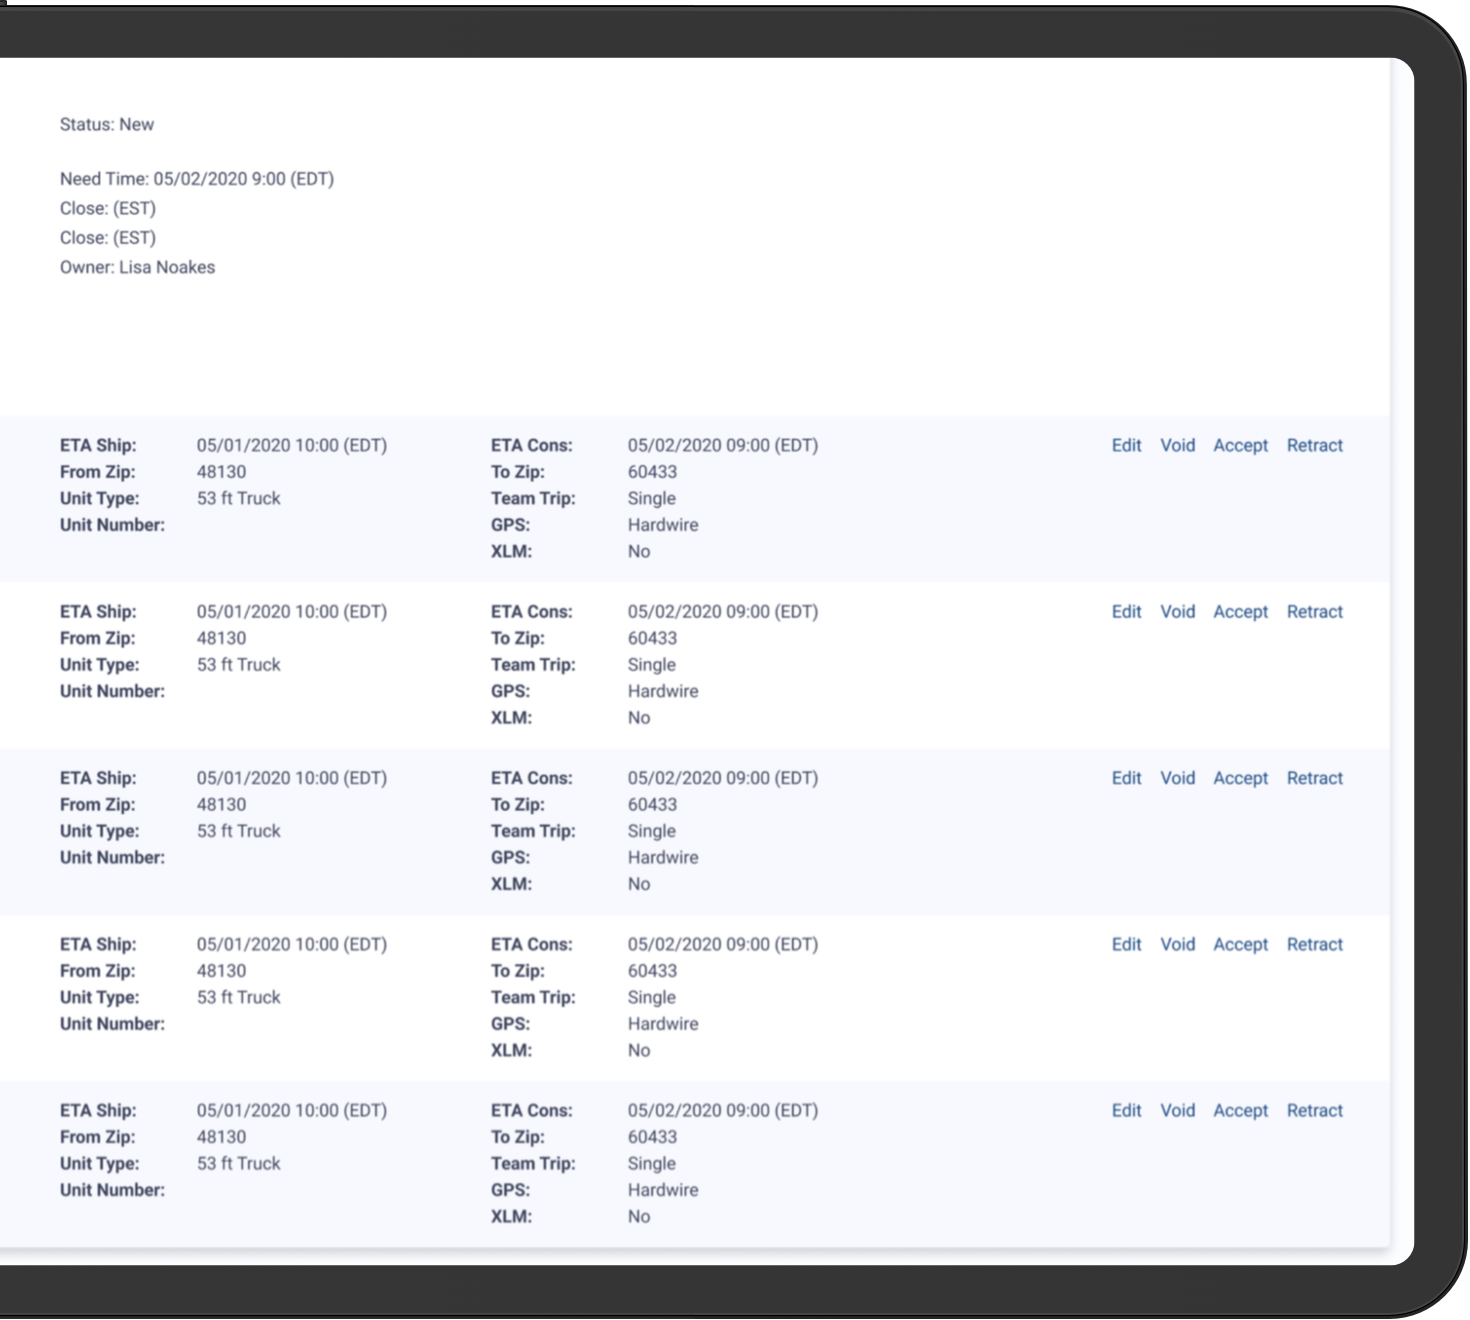Accept the third bid row
The width and height of the screenshot is (1470, 1320).
[1240, 778]
